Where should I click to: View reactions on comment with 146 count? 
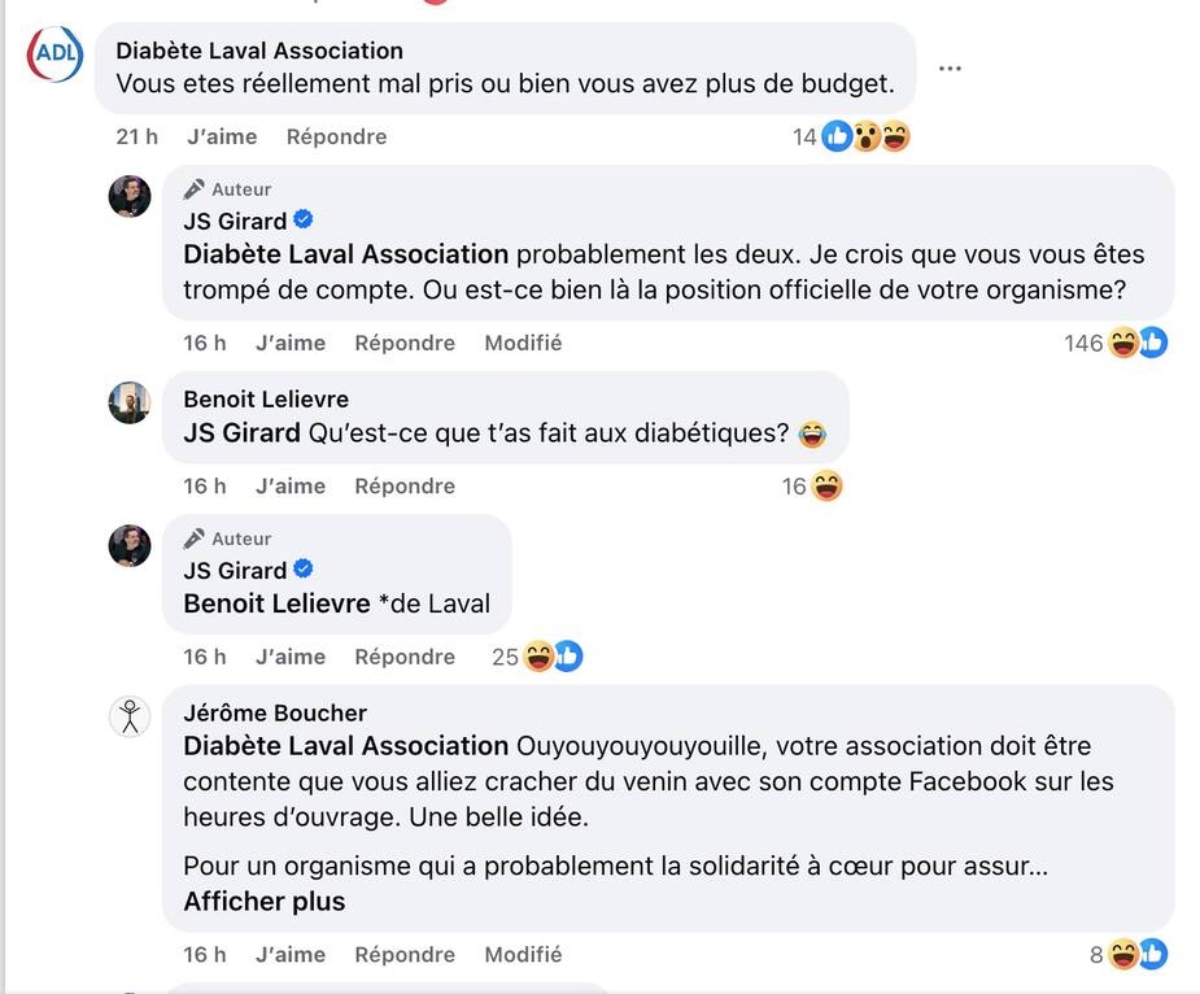(1138, 344)
